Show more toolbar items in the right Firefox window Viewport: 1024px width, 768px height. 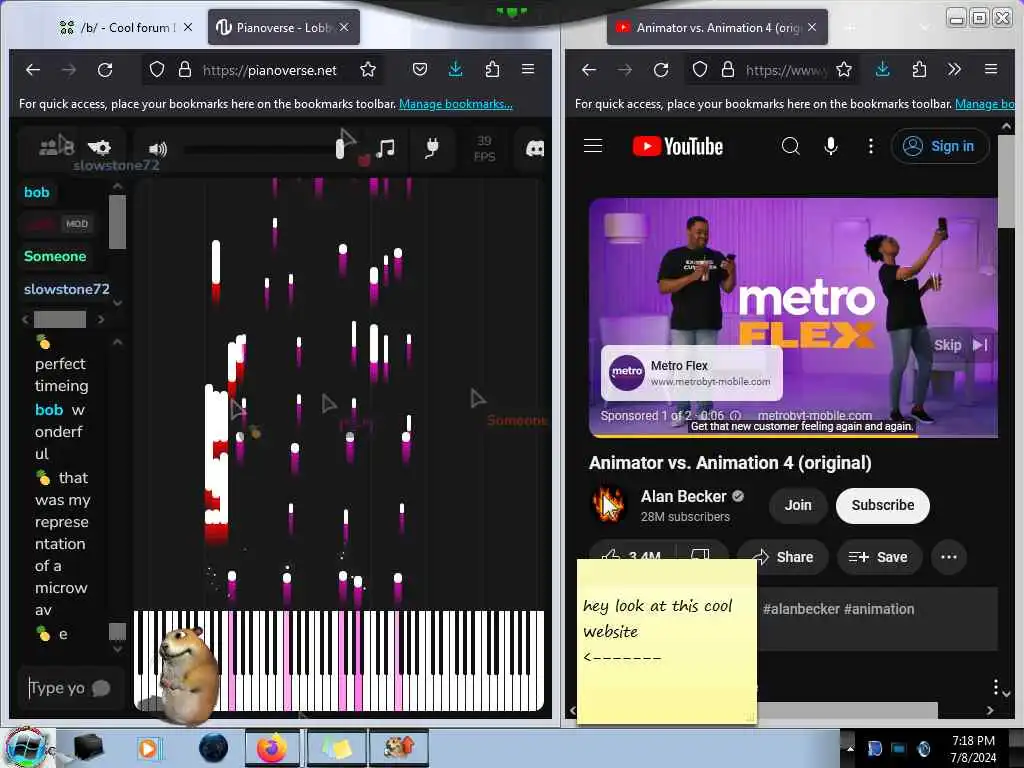[x=954, y=69]
